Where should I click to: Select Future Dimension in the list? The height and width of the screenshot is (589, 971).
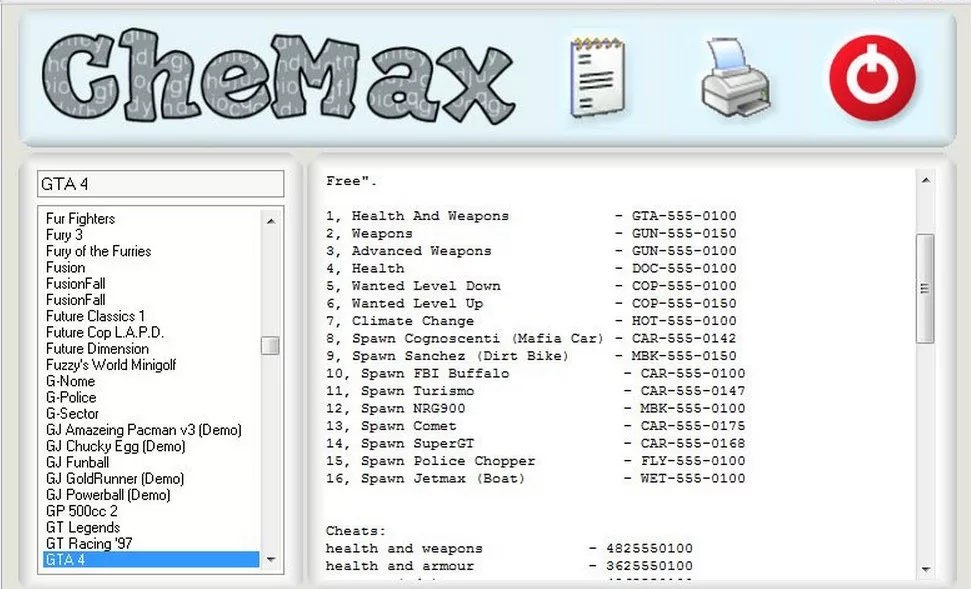[x=97, y=349]
